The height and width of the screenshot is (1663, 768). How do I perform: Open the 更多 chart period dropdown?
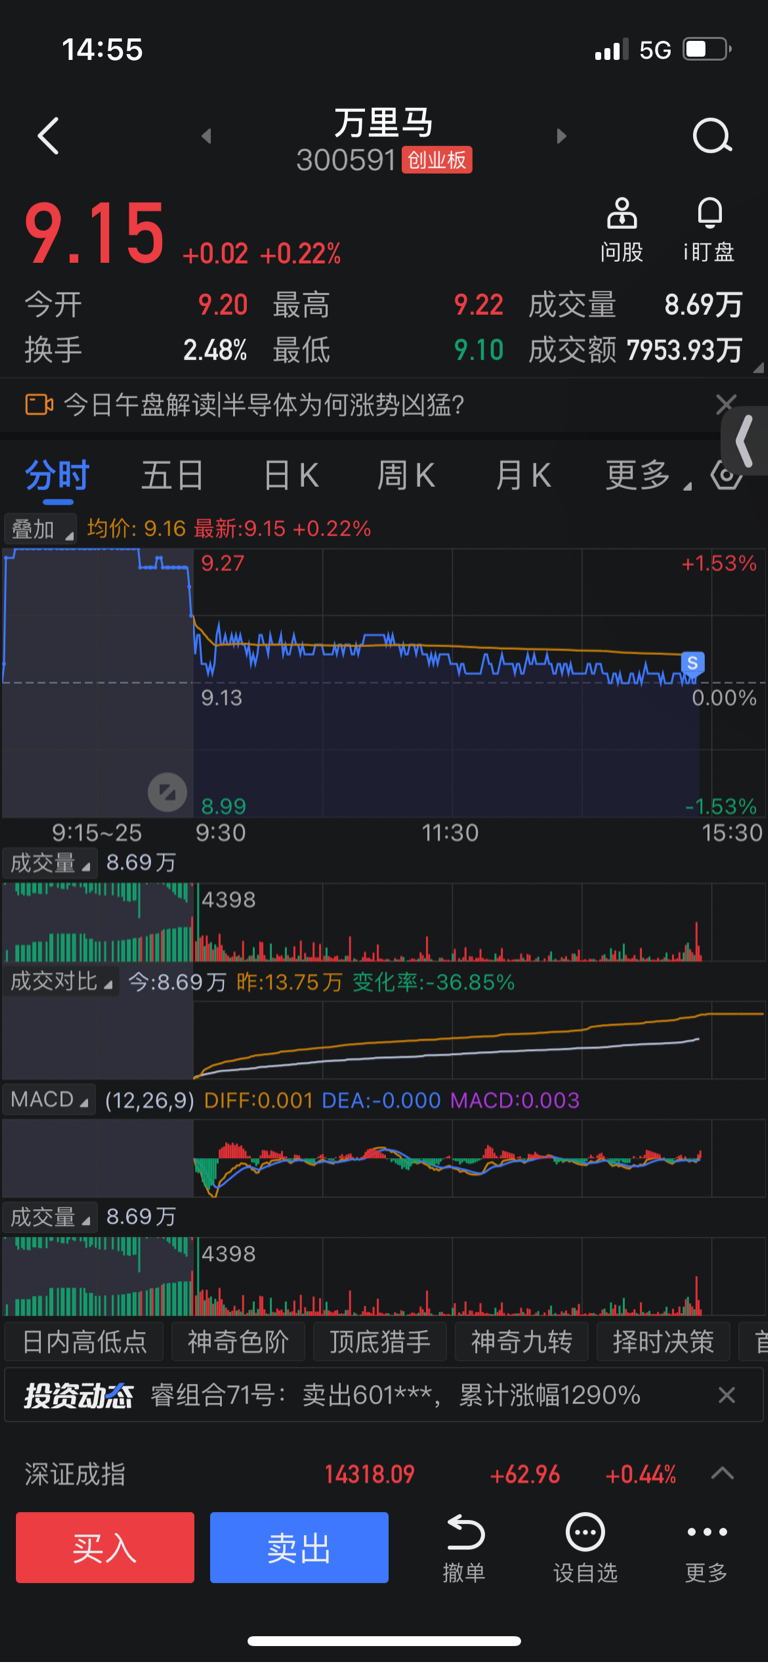pos(647,475)
